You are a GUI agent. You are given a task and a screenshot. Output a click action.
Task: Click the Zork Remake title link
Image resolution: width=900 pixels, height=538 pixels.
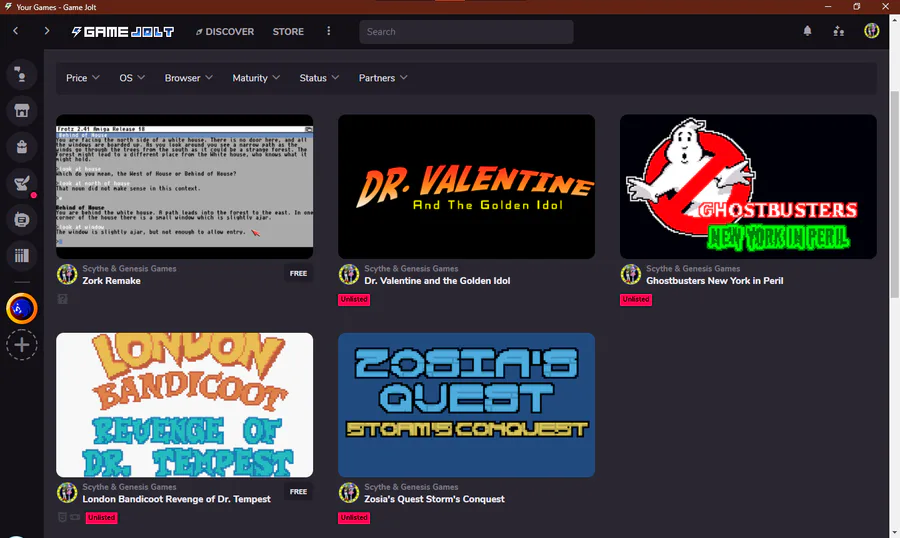pos(111,281)
